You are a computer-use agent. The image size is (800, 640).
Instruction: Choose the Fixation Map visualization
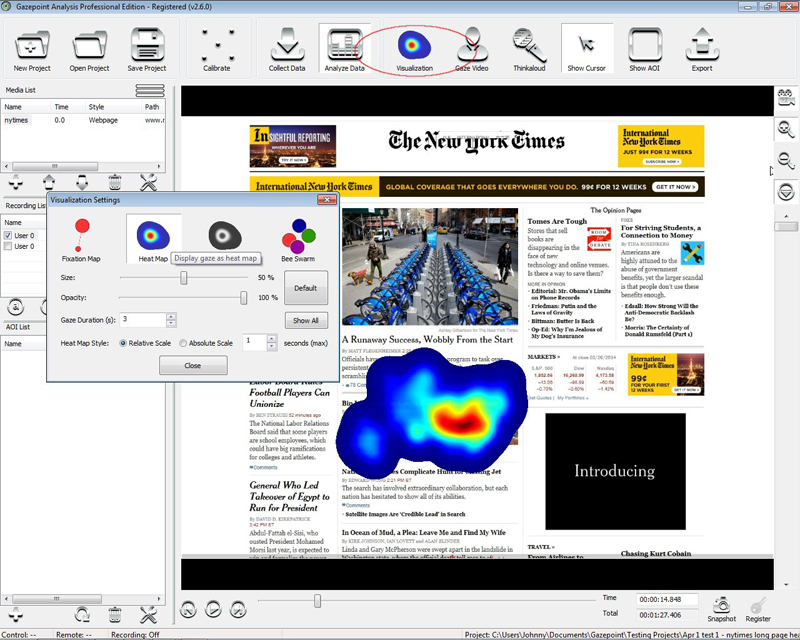[81, 240]
